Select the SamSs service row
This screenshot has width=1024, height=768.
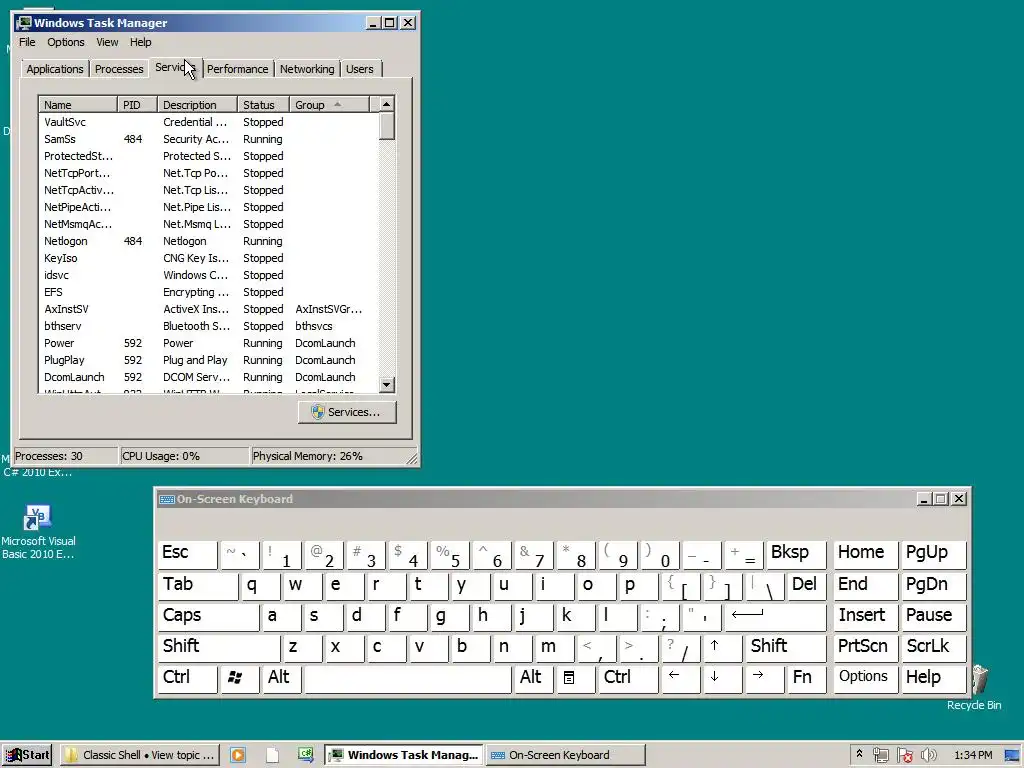point(208,139)
